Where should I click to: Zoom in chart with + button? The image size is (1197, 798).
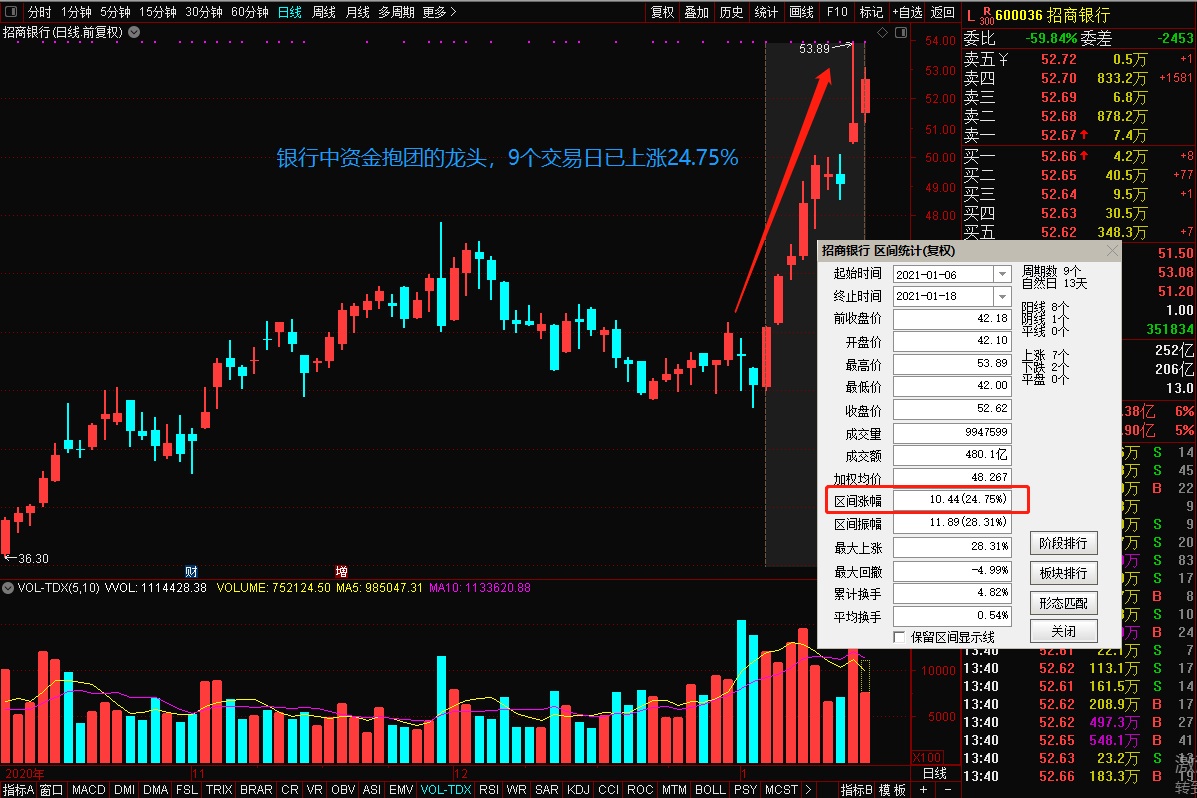point(923,790)
